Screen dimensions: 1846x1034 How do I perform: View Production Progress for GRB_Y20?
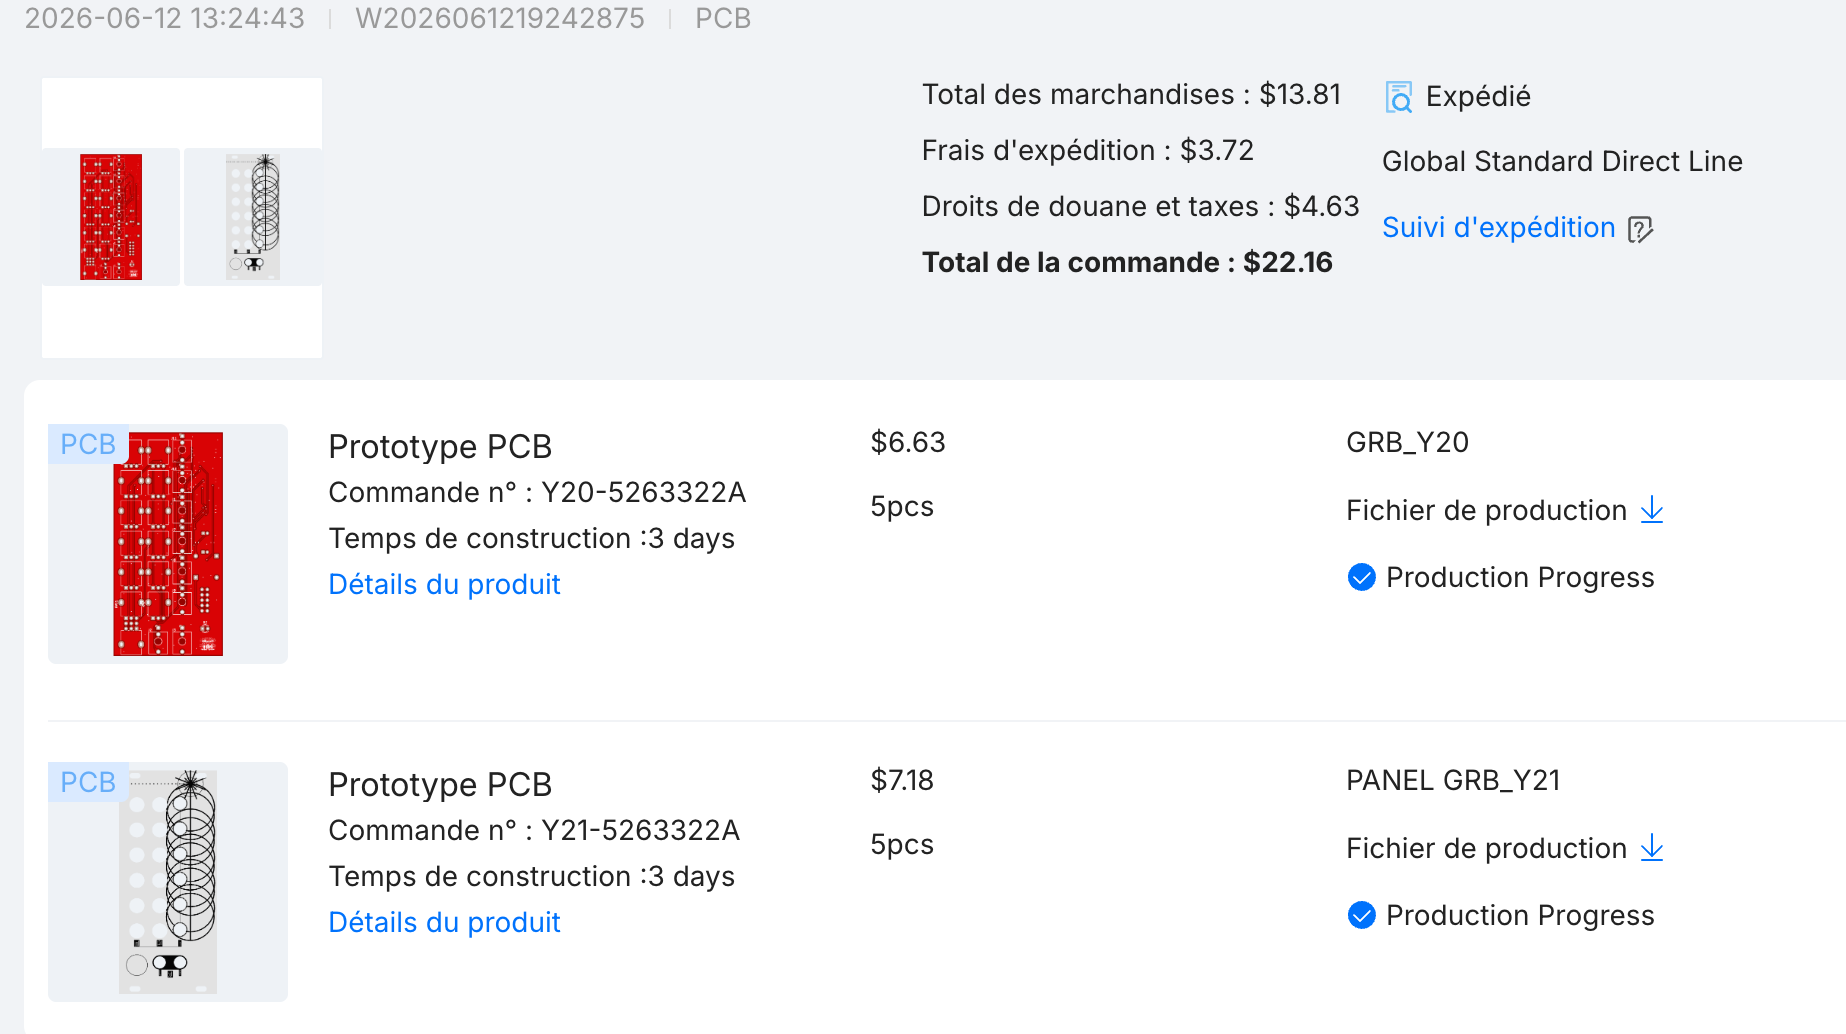coord(1520,577)
